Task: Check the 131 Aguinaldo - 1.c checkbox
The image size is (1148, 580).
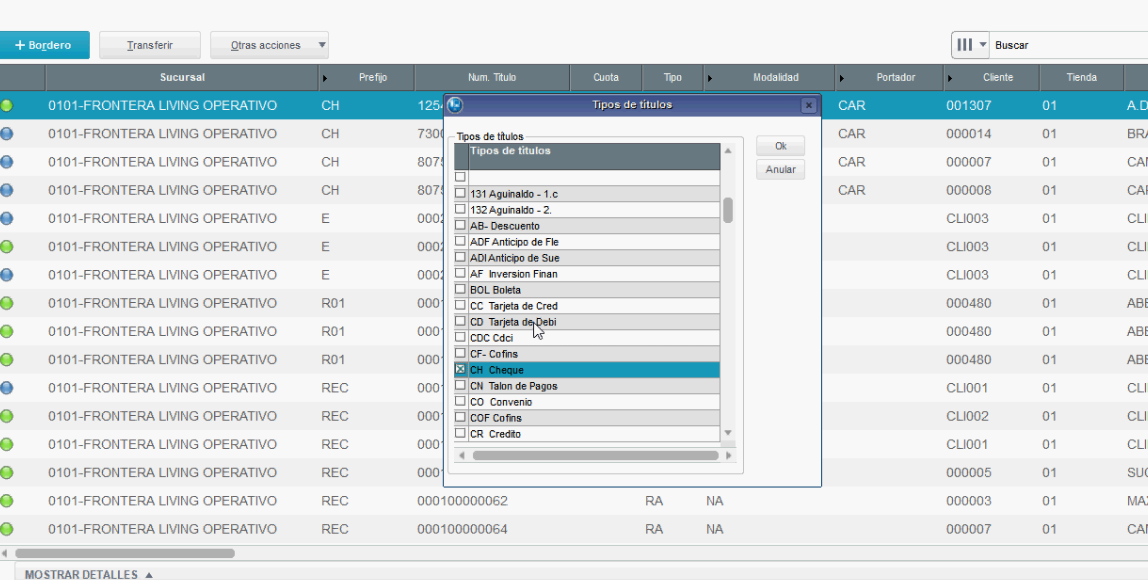Action: click(461, 193)
